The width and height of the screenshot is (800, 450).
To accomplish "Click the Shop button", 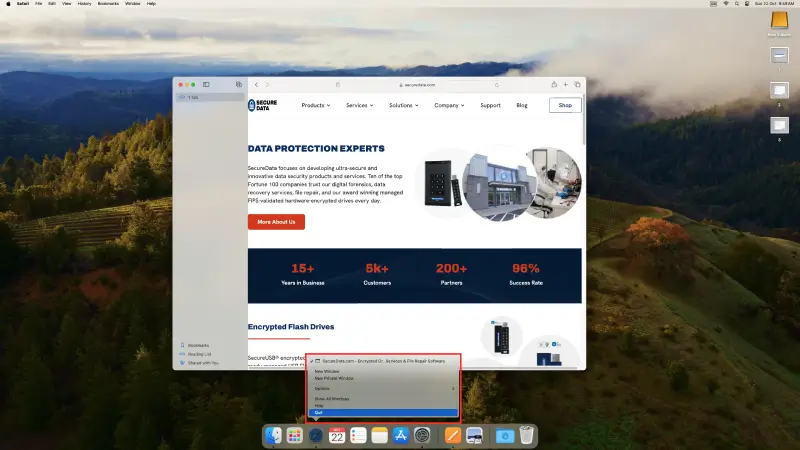I will tap(565, 105).
